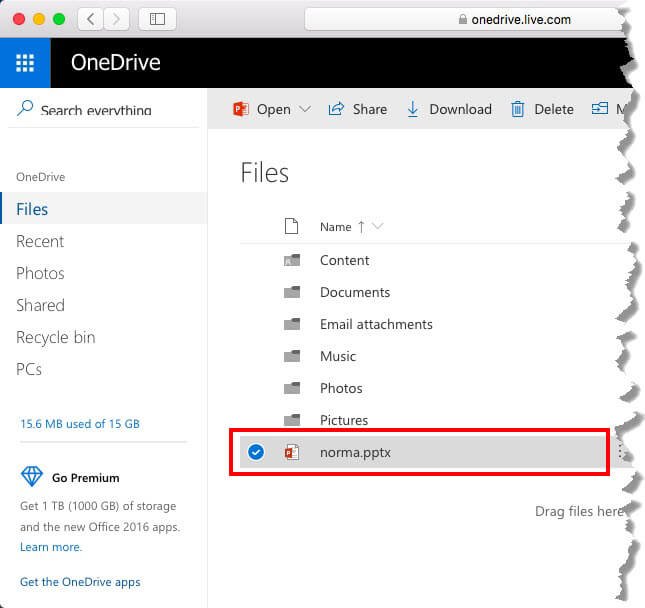
Task: Click the Photos folder icon in file list
Action: click(x=292, y=388)
